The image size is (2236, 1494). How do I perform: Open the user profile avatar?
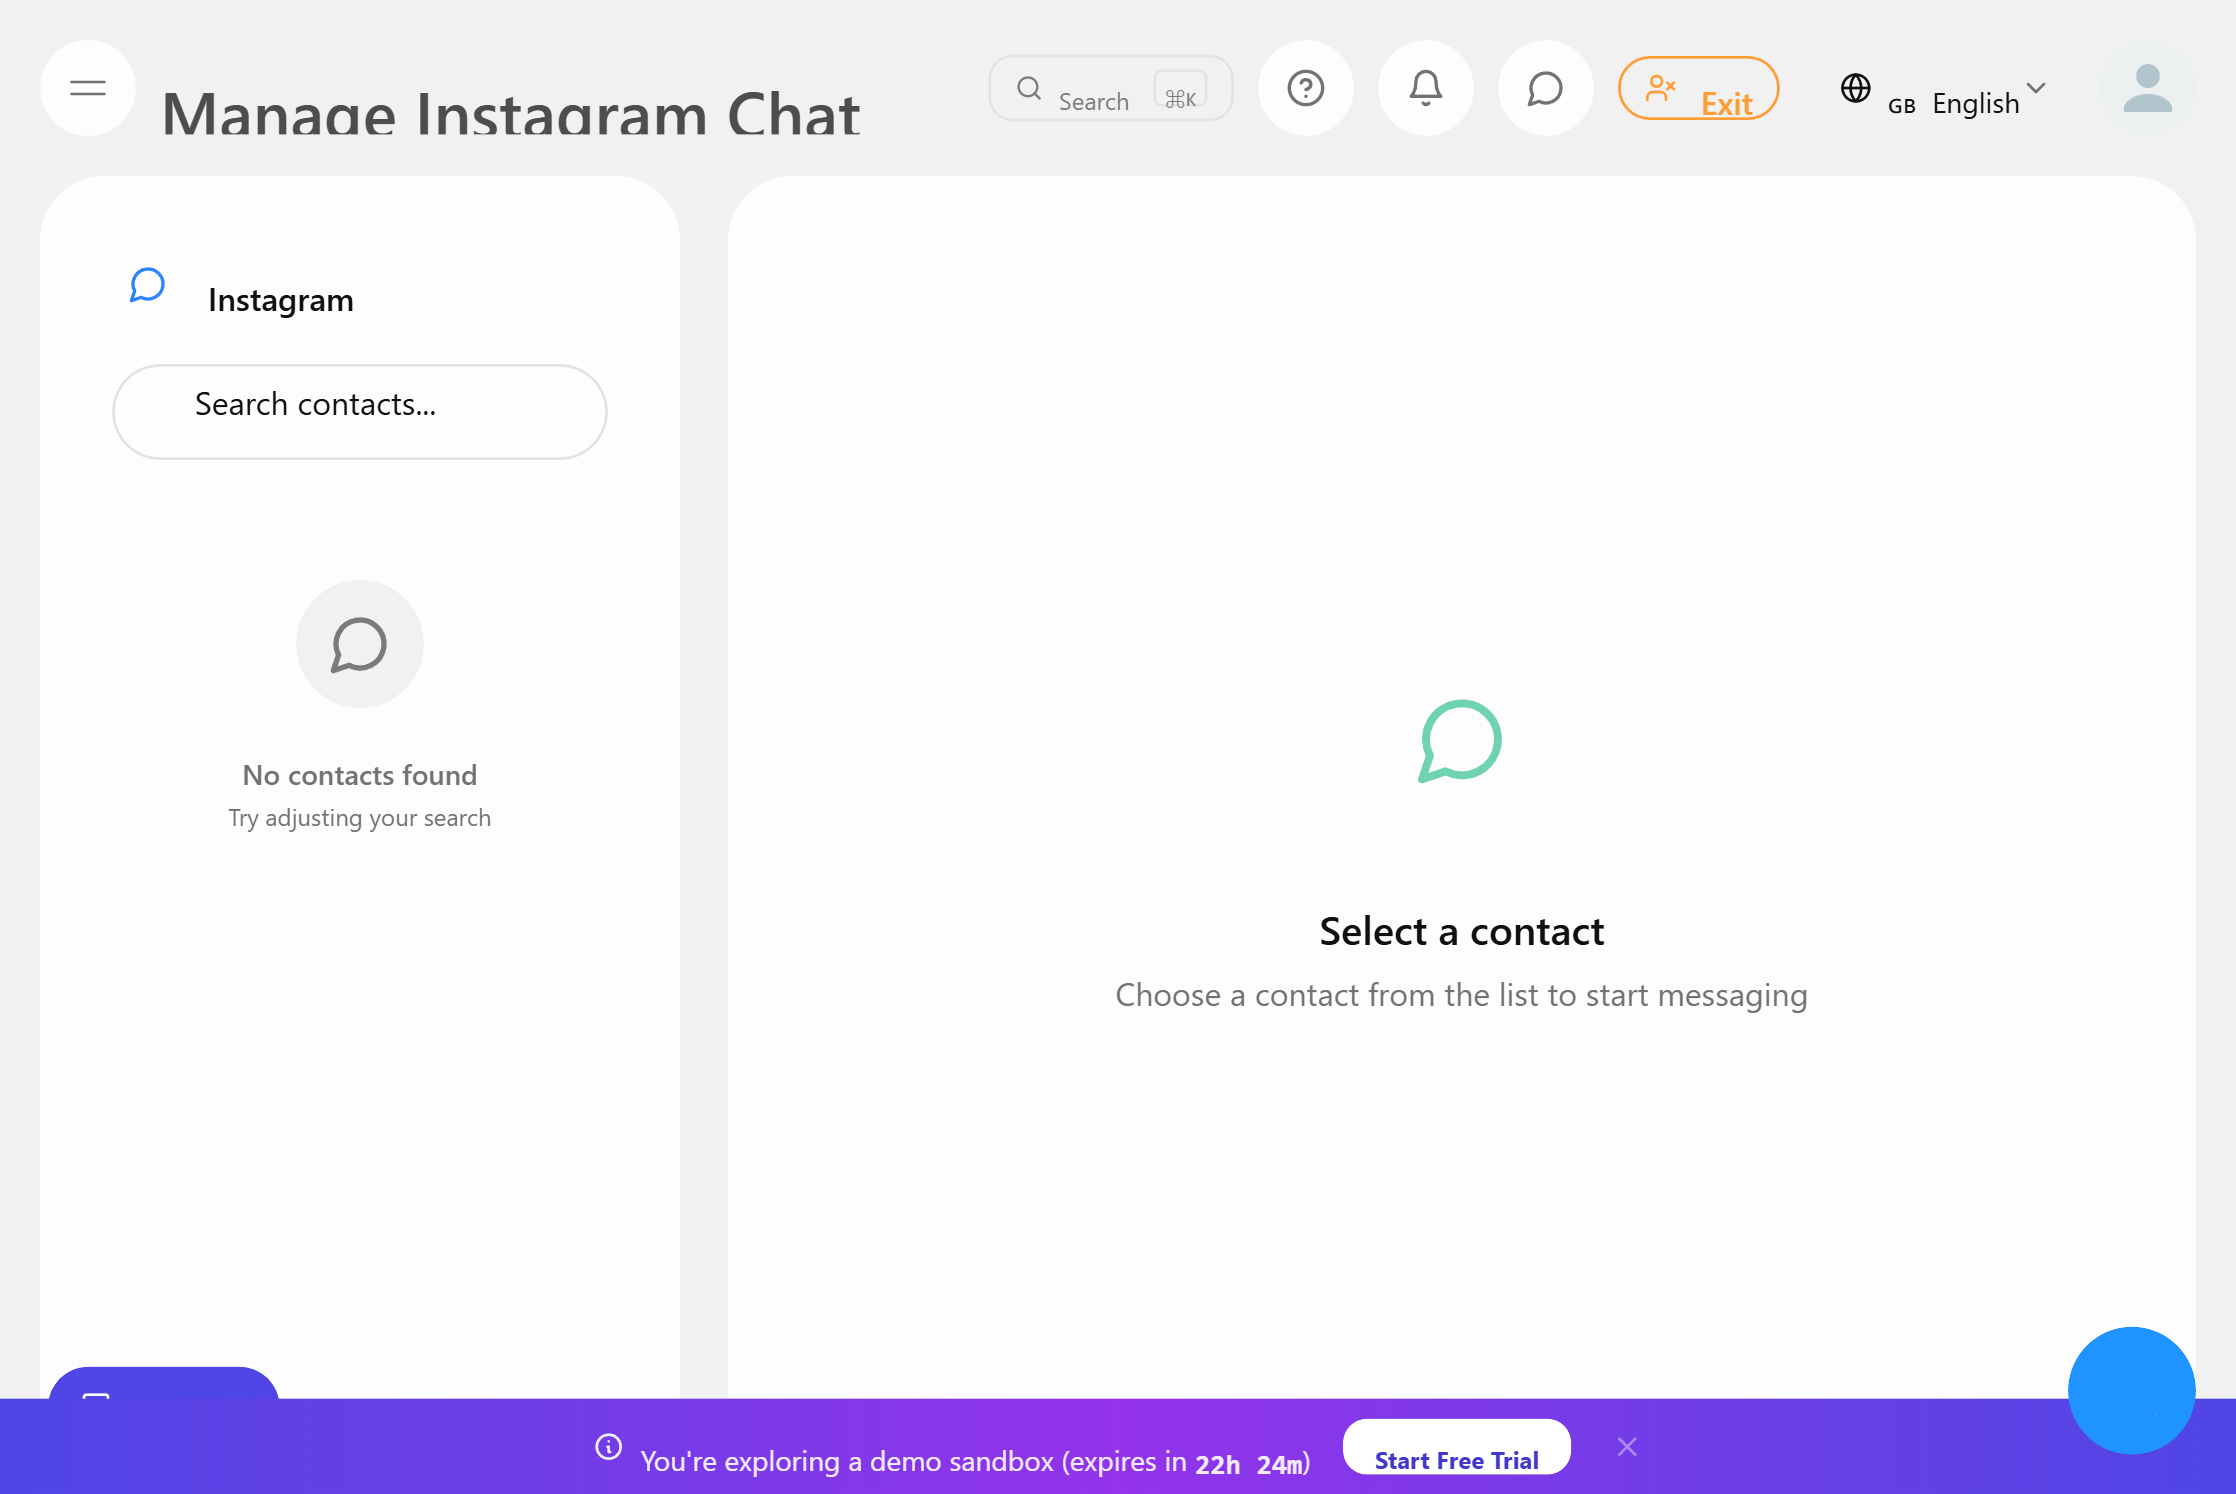pos(2147,89)
